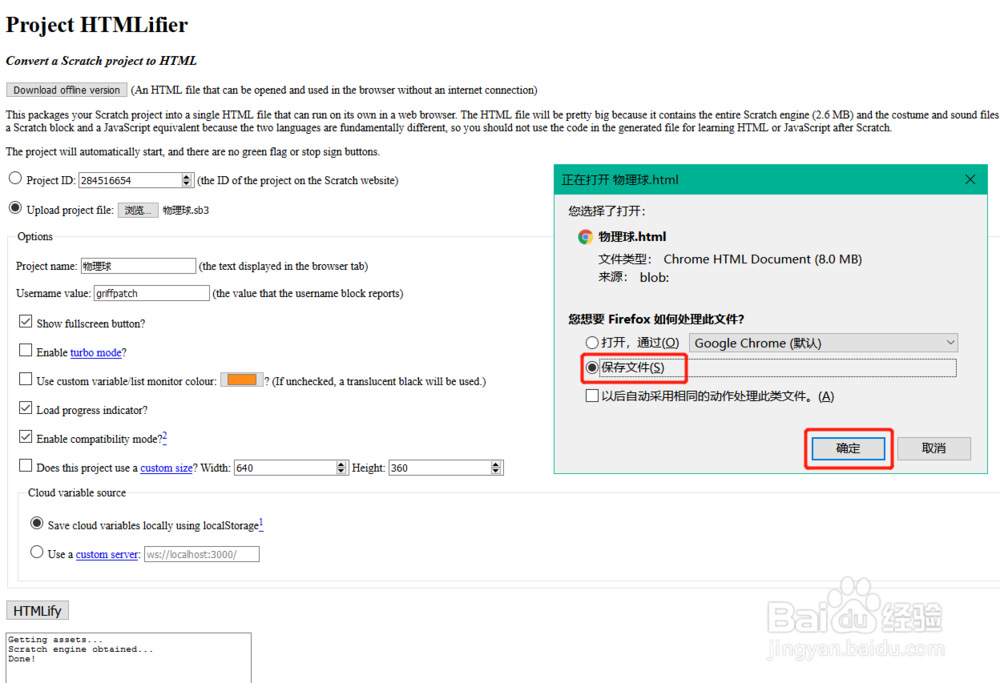Screen dimensions: 1000x683
Task: Toggle Enable compatibility mode checkbox
Action: [26, 437]
